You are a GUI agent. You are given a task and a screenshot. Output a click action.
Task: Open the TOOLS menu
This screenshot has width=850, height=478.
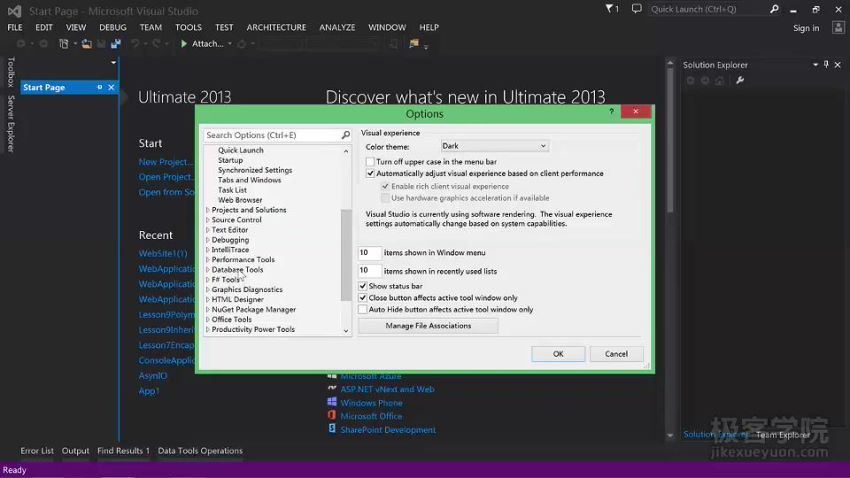tap(188, 27)
